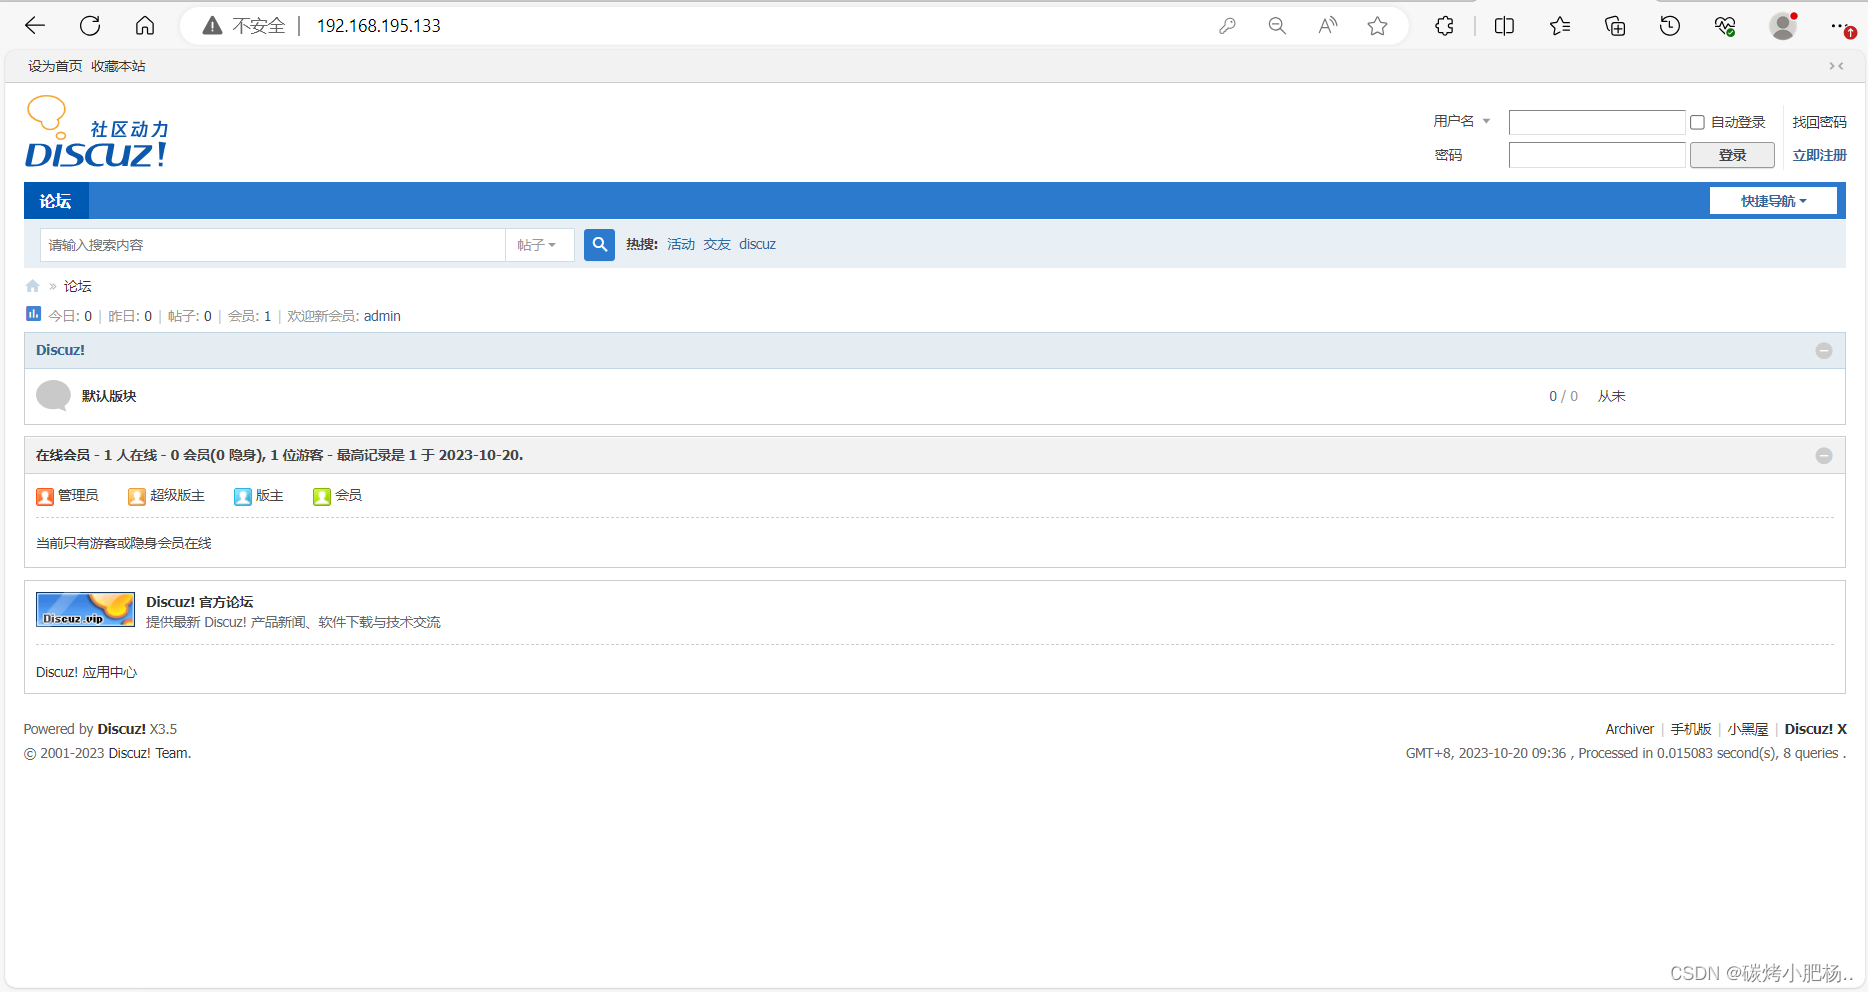
Task: Focus the password input field
Action: point(1597,155)
